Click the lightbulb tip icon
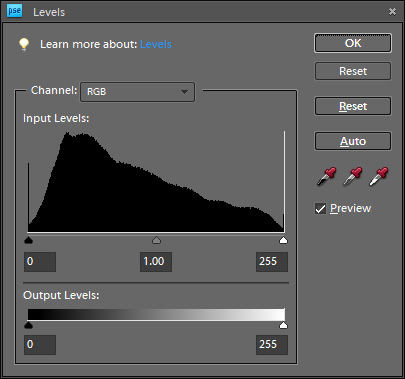 click(x=24, y=44)
